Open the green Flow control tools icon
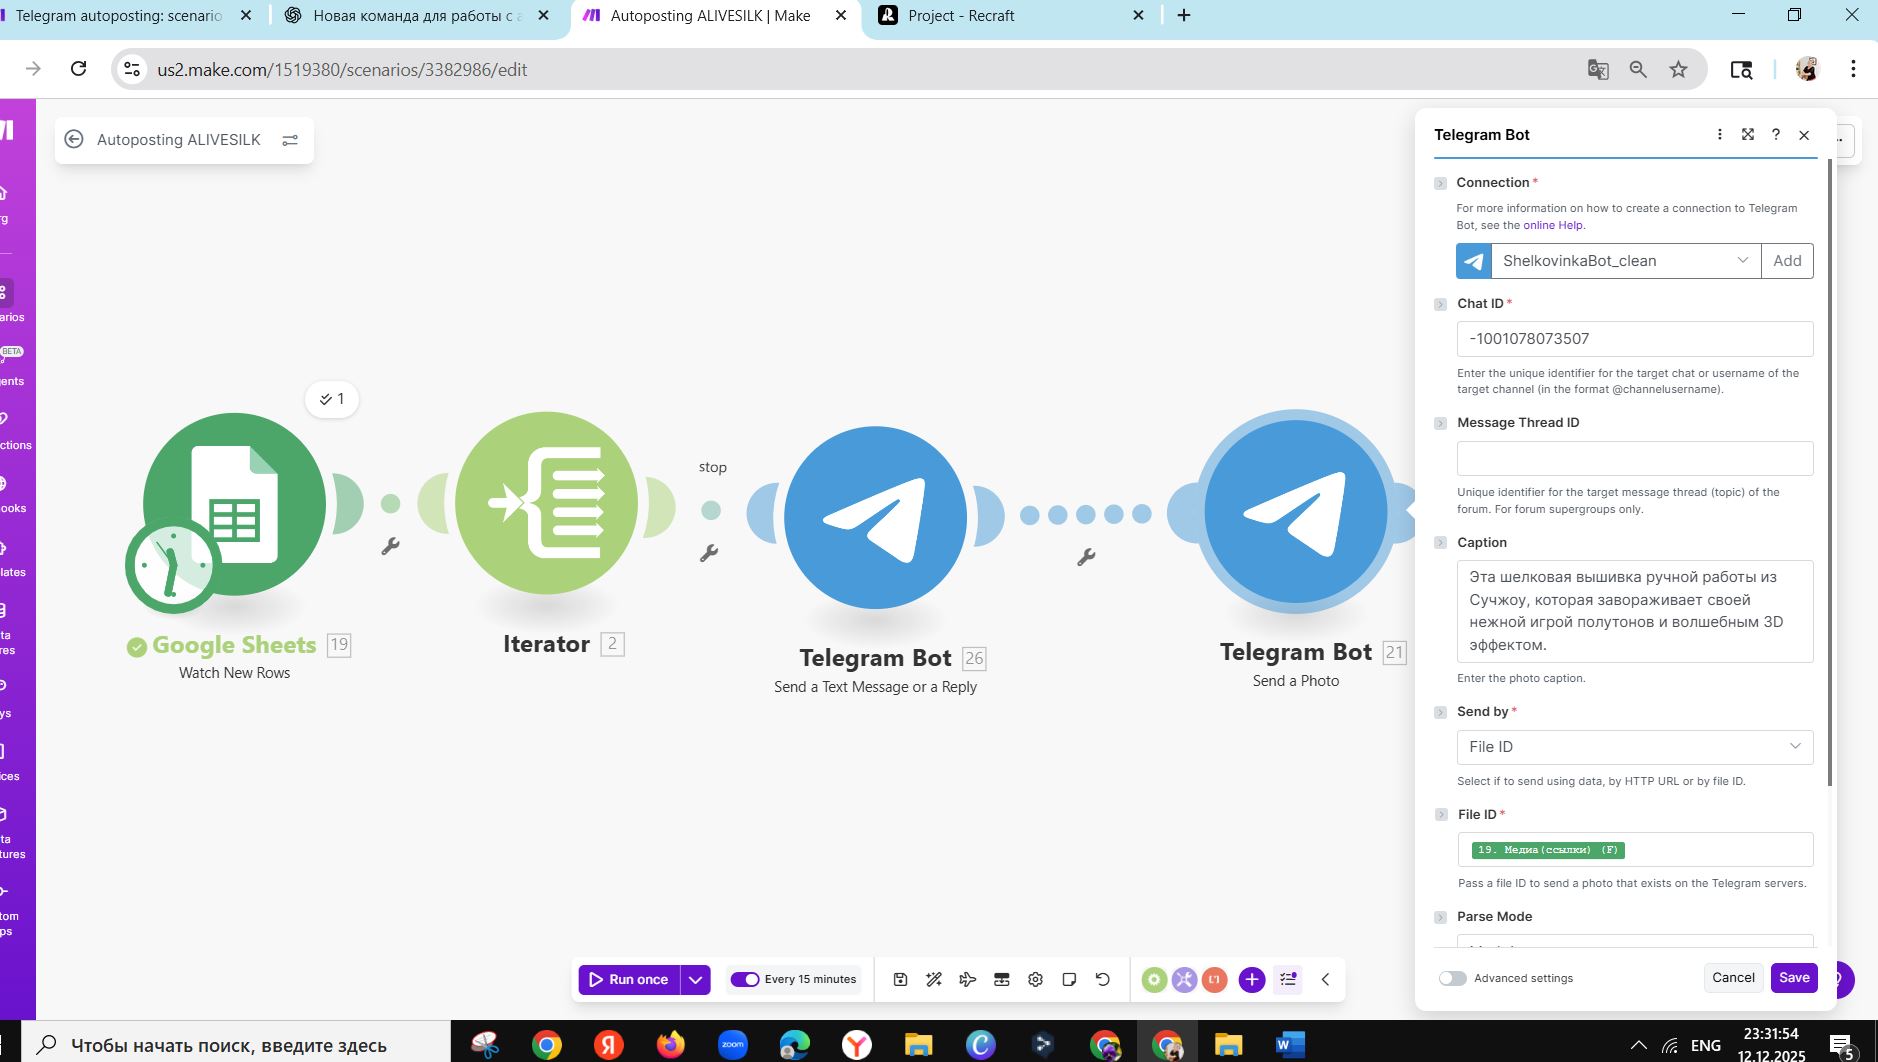1878x1062 pixels. pos(1154,980)
